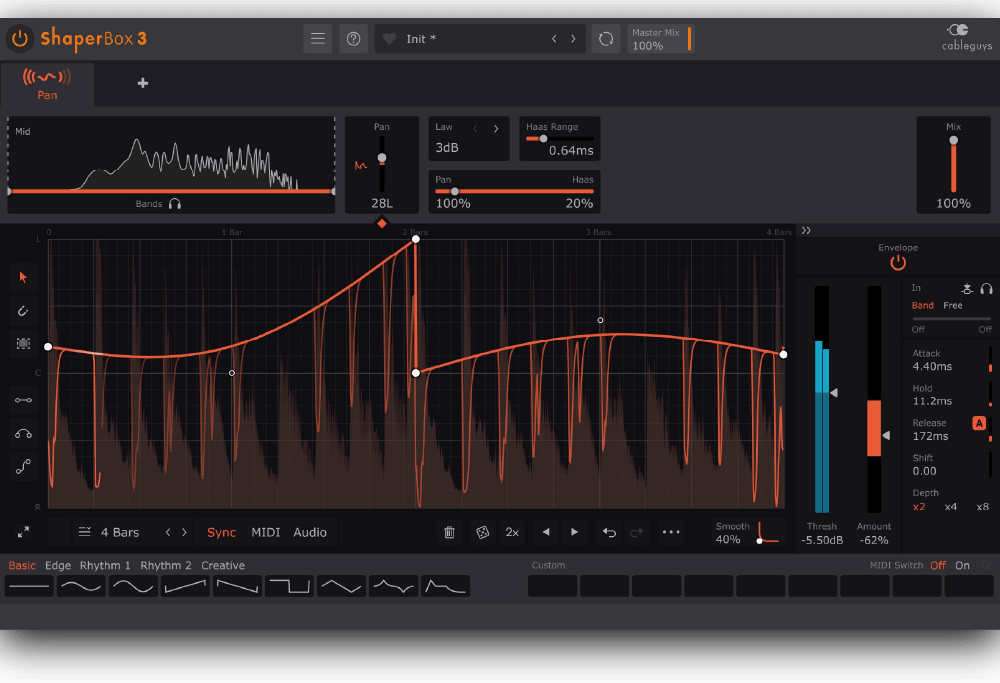The image size is (1000, 683).
Task: Select Sync trigger mode
Action: pos(221,532)
